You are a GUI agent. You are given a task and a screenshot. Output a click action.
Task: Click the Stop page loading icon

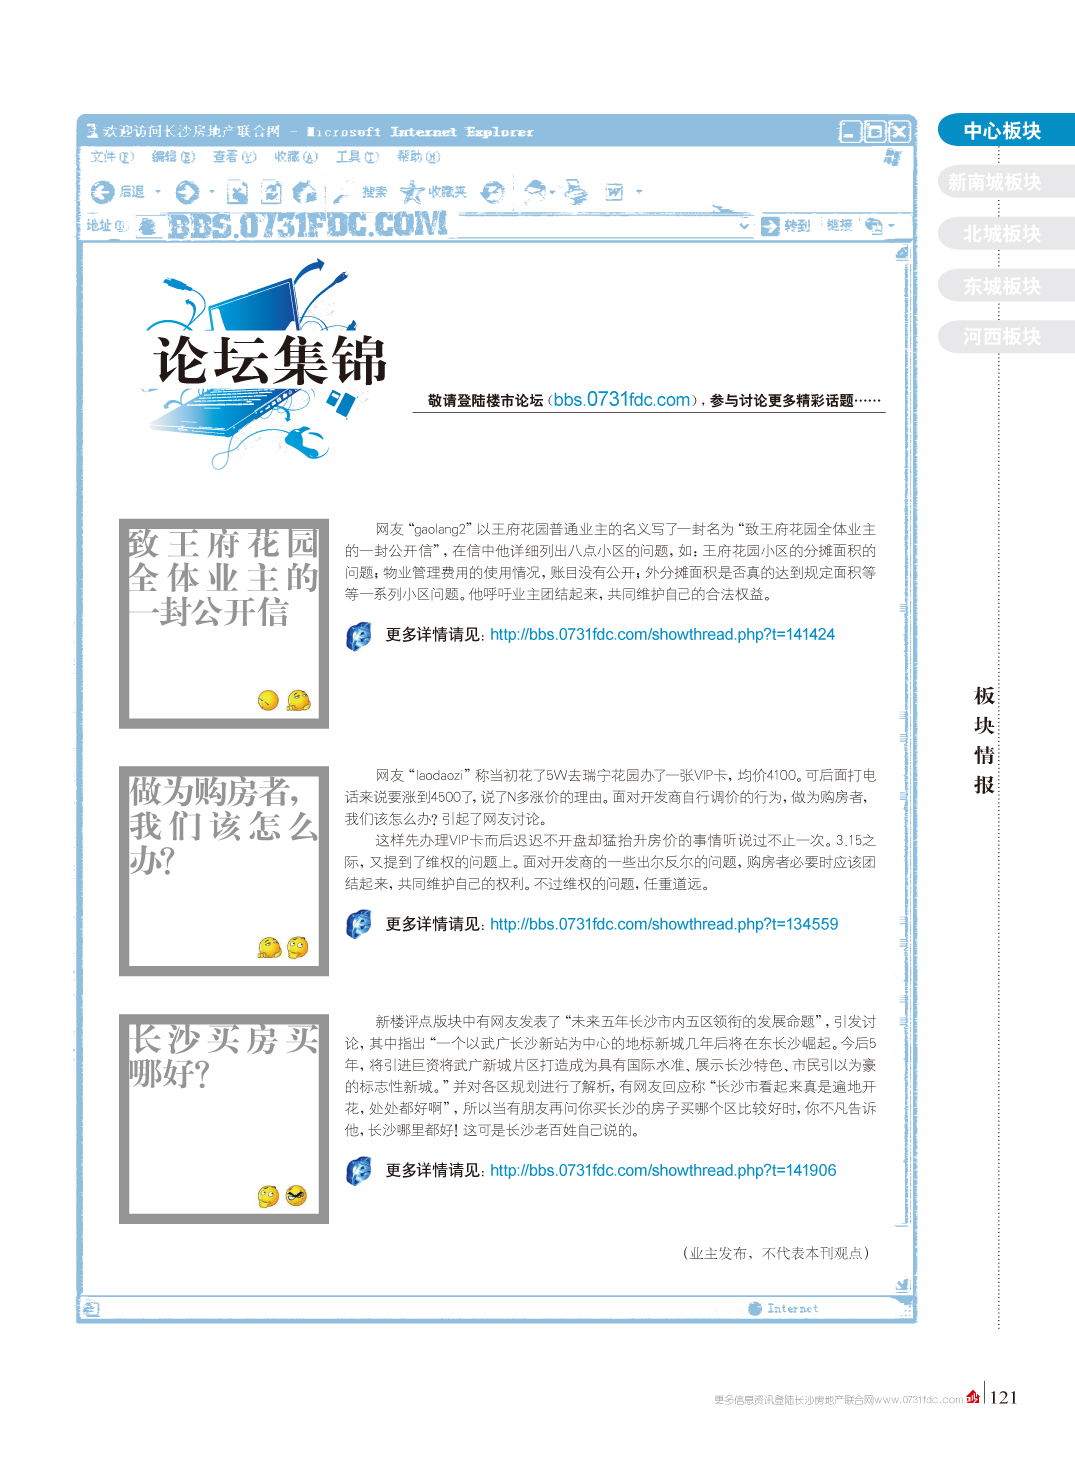pyautogui.click(x=237, y=192)
